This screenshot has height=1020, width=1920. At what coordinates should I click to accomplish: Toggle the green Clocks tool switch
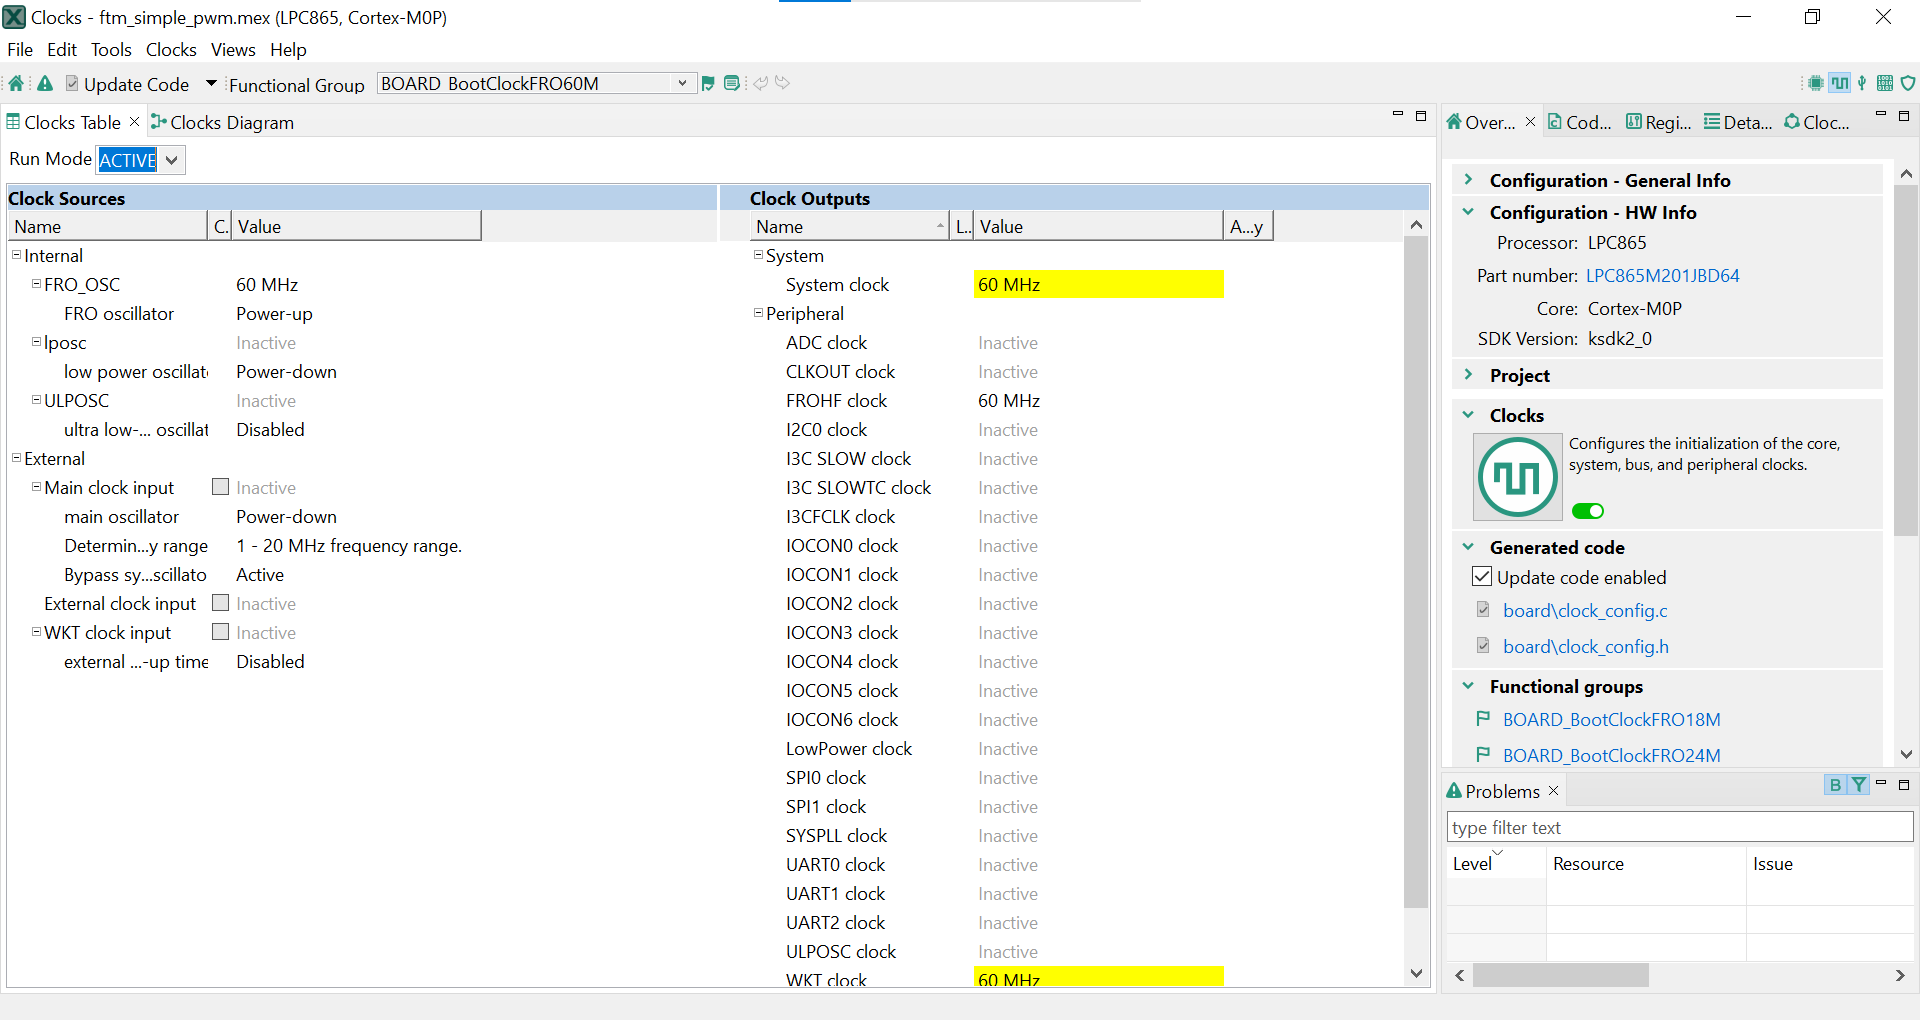click(1587, 511)
